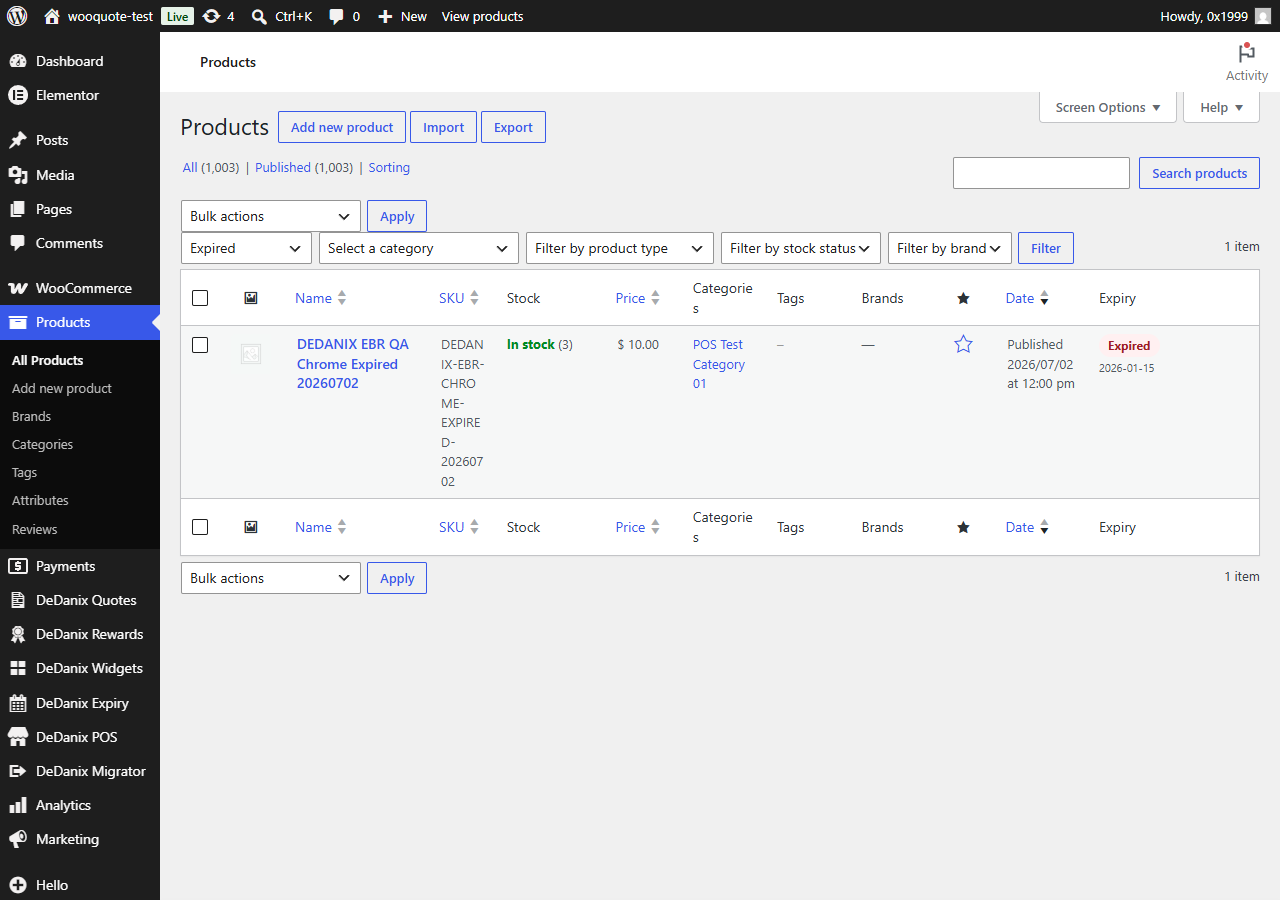The image size is (1280, 900).
Task: Sort by the Price column header
Action: click(637, 298)
